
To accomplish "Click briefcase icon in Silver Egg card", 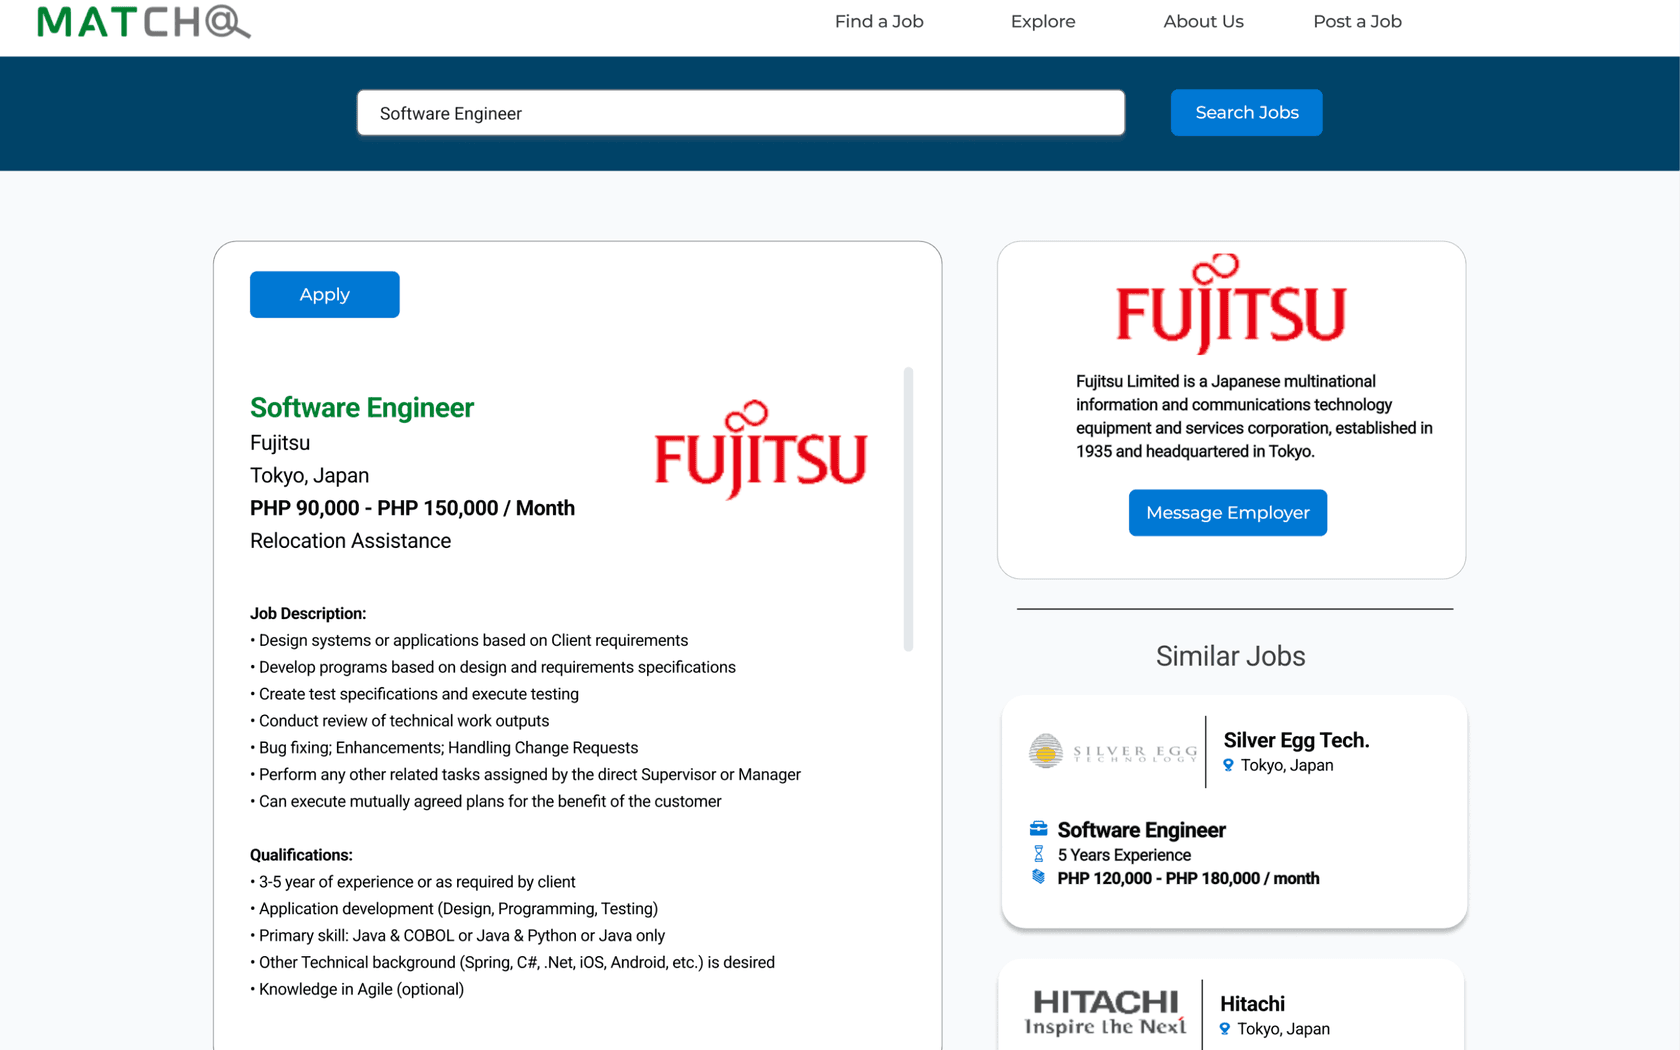I will coord(1038,829).
